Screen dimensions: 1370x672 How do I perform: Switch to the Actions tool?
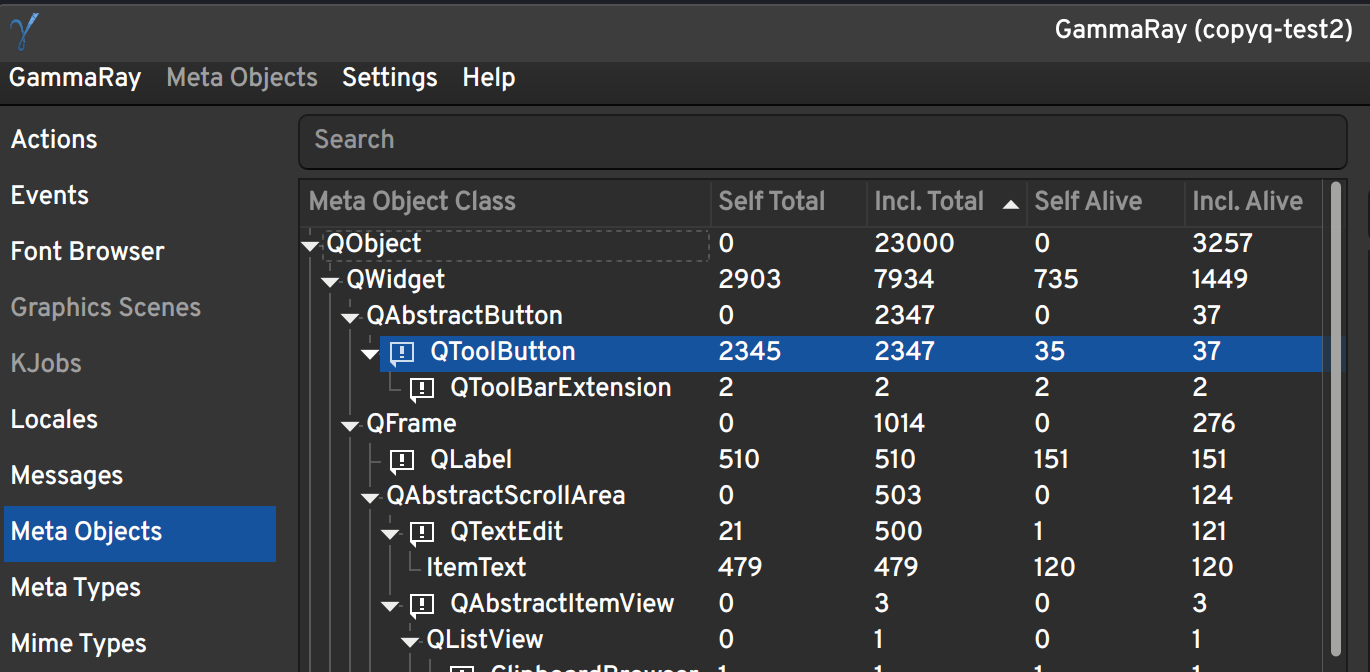140,139
